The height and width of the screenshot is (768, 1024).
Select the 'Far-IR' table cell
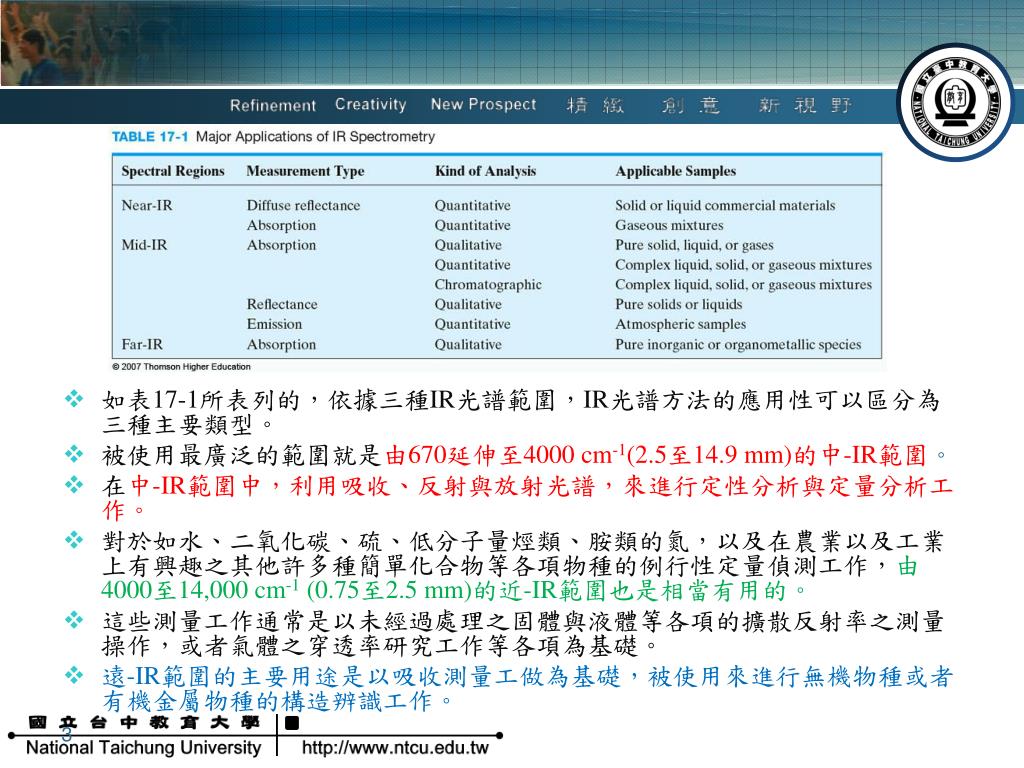click(142, 344)
